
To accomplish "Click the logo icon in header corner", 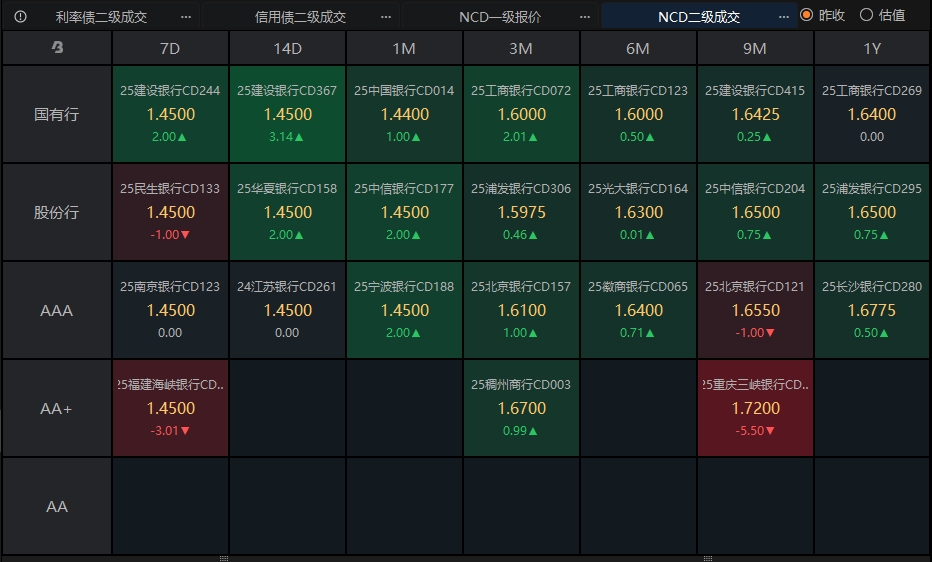I will click(57, 48).
